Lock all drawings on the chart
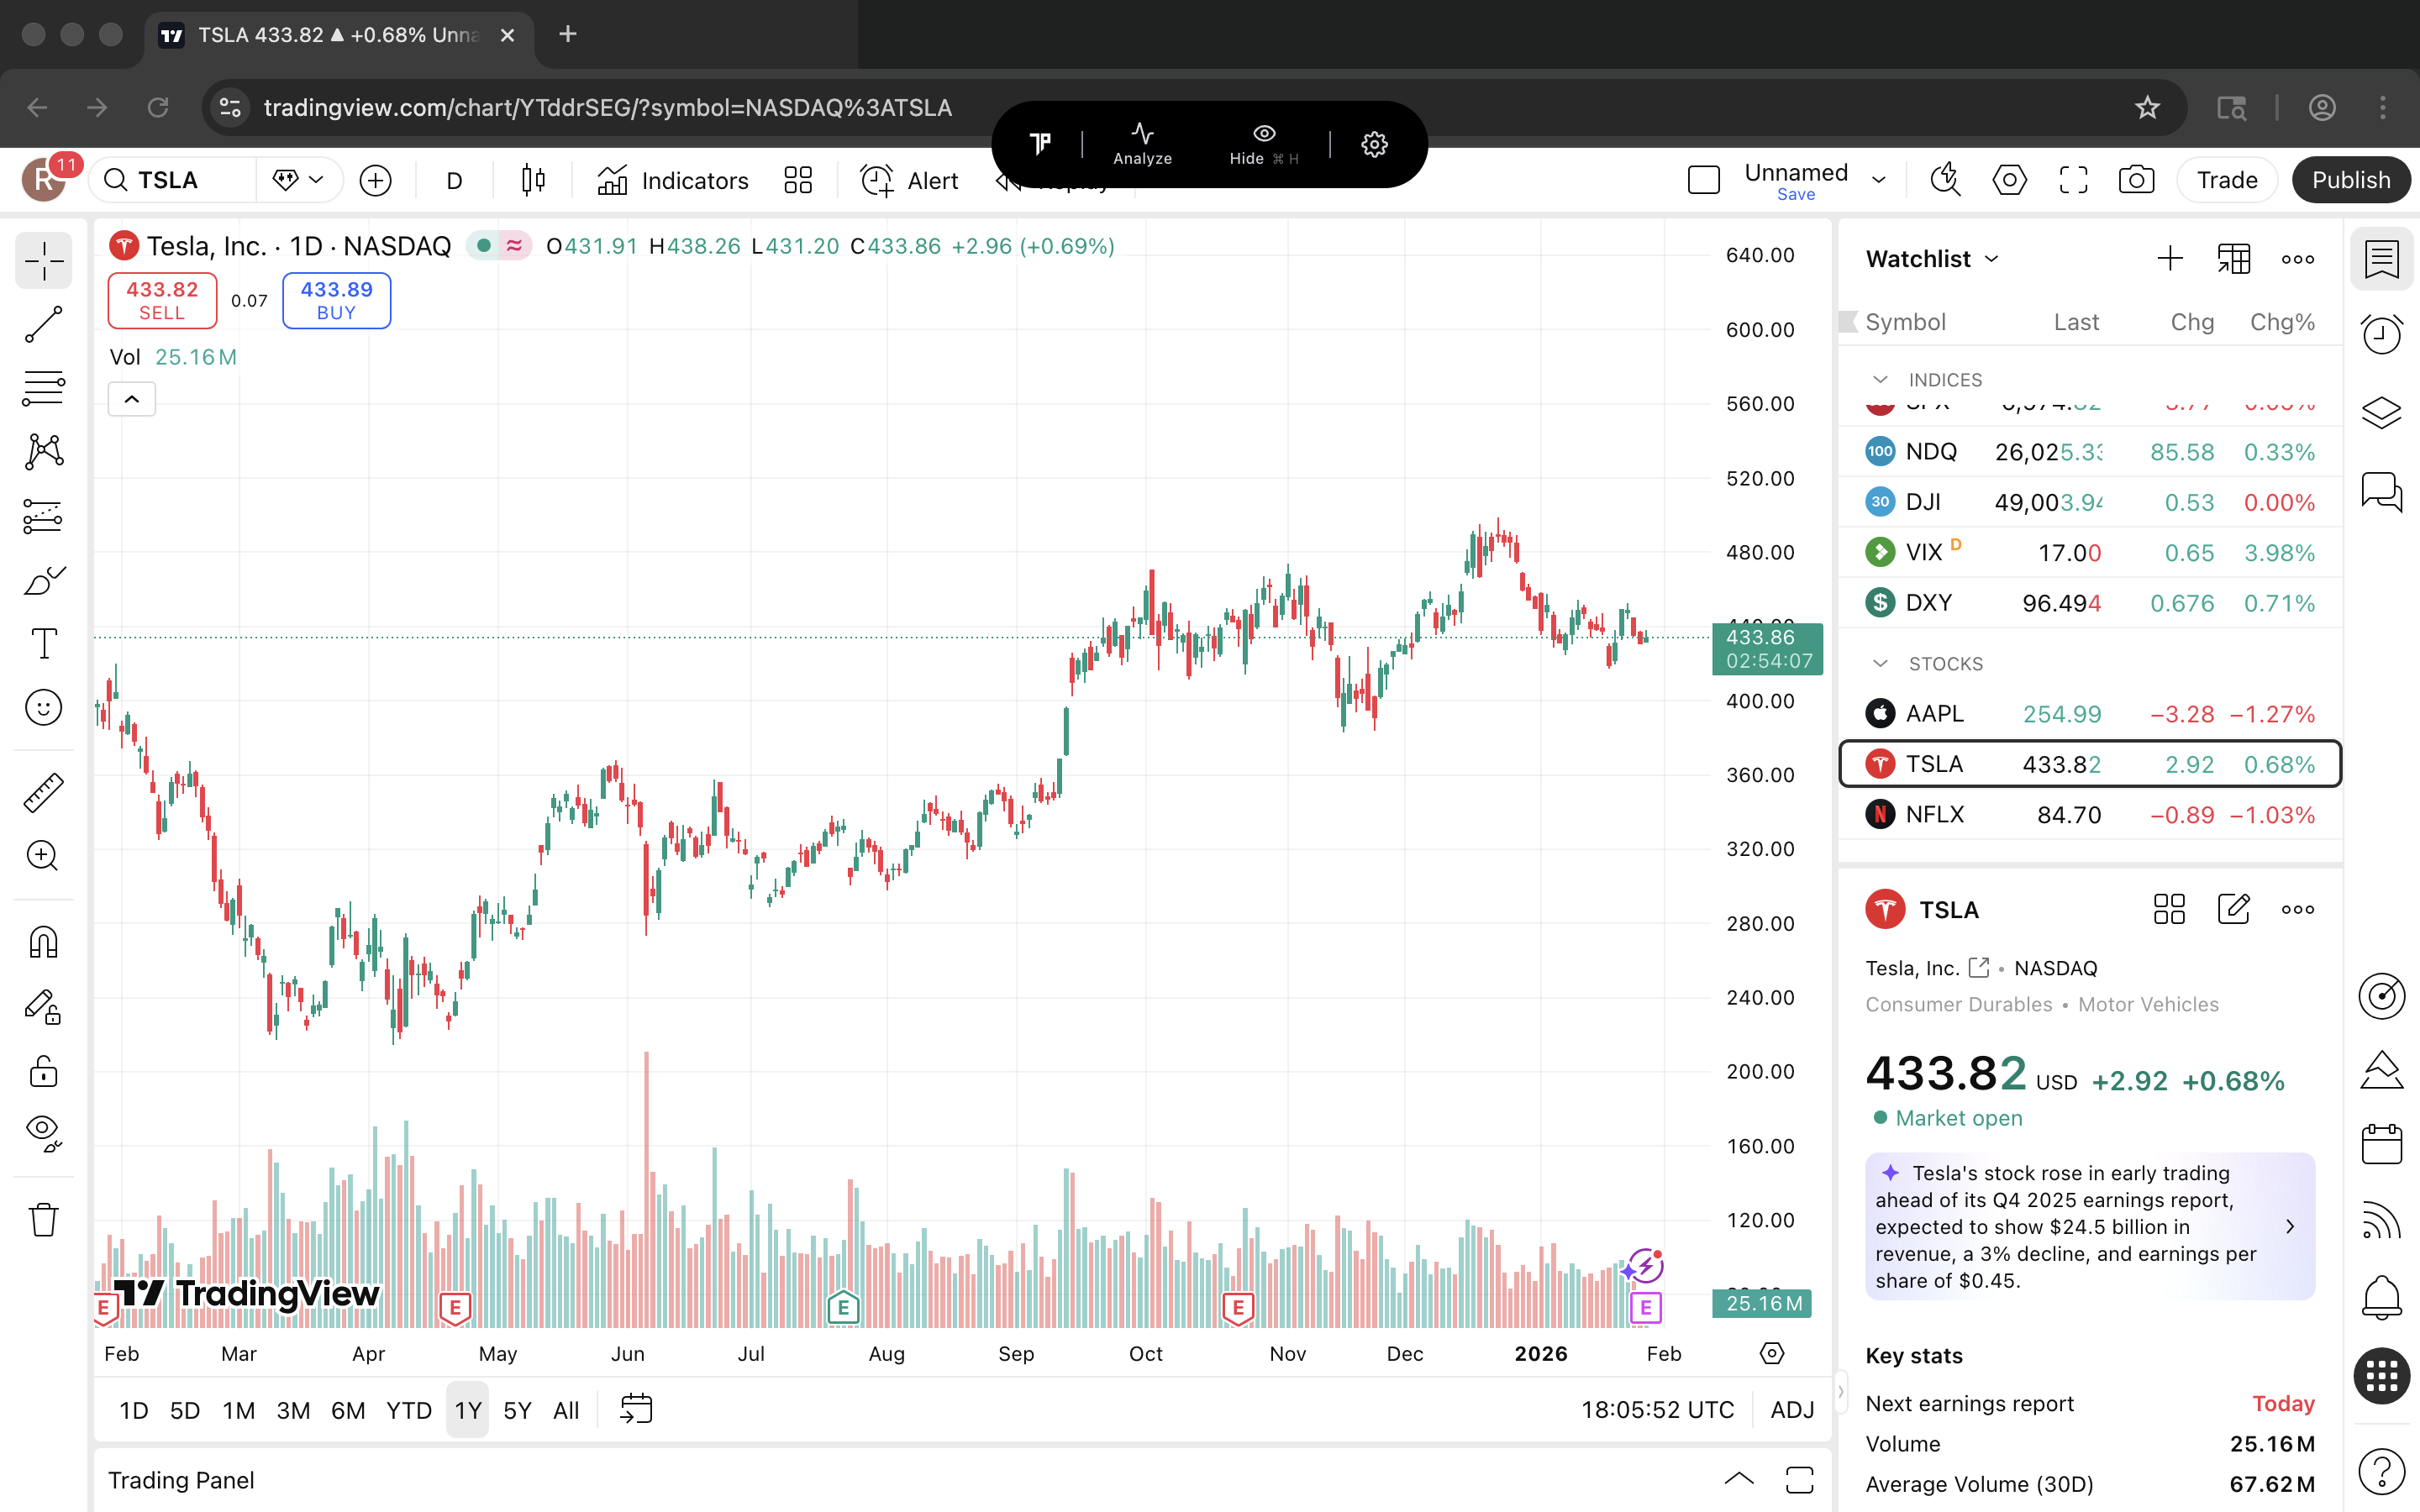 click(43, 1071)
